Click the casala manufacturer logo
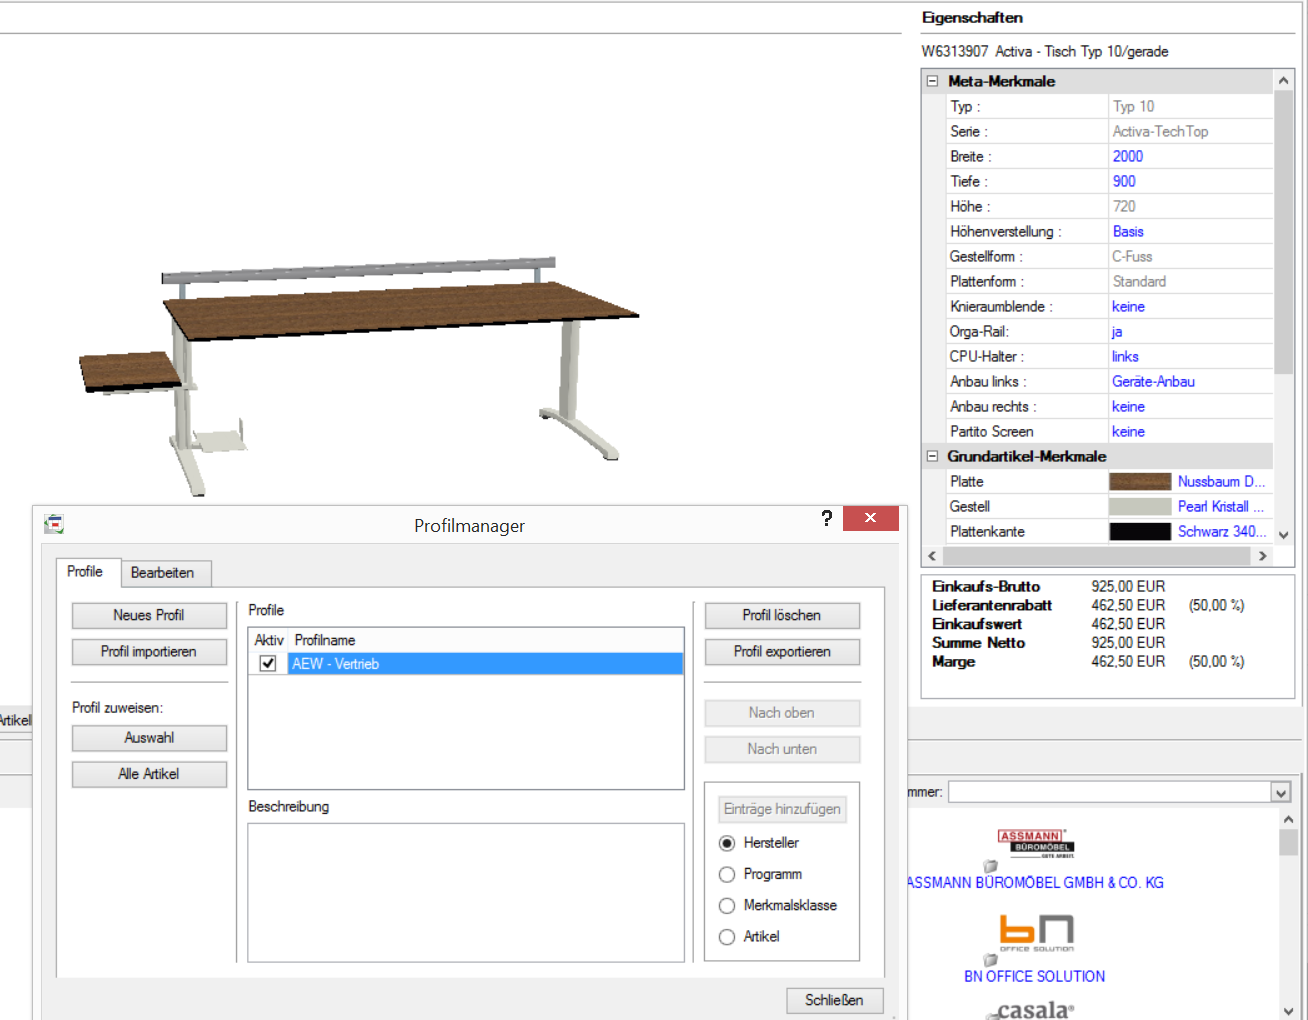This screenshot has width=1308, height=1020. [1034, 1009]
